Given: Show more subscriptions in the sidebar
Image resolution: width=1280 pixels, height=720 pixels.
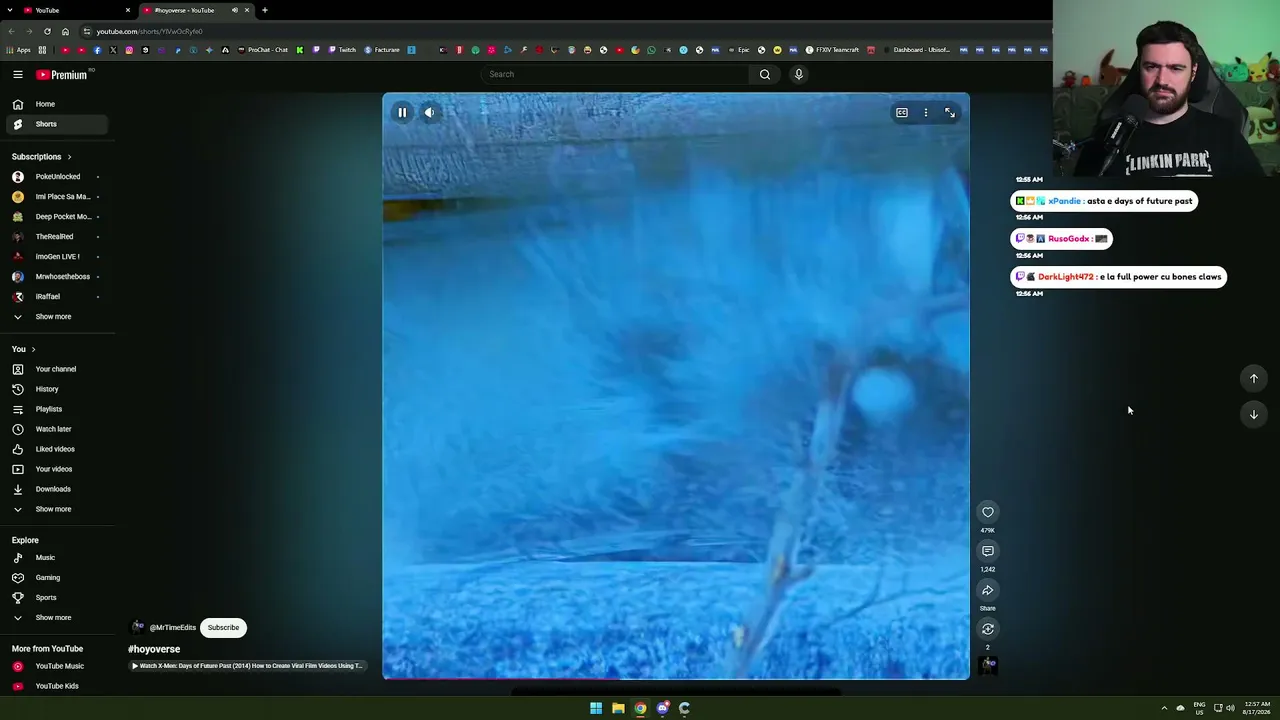Looking at the screenshot, I should [x=57, y=317].
